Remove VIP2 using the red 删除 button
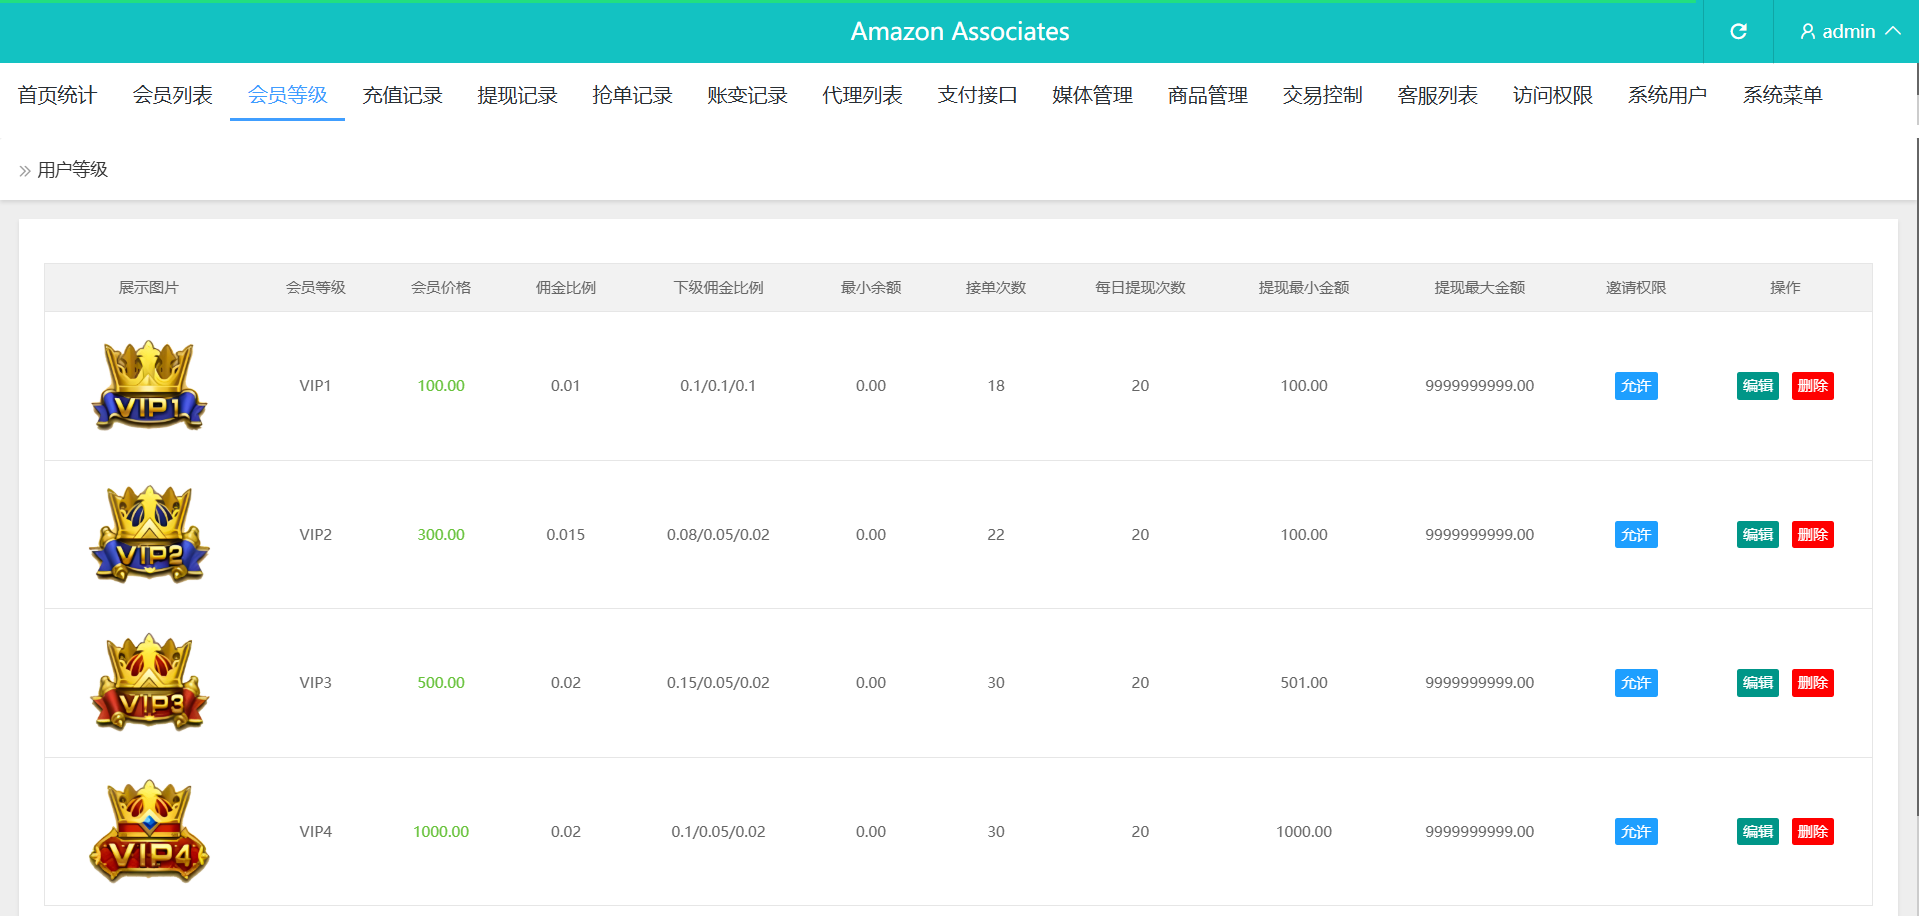1919x916 pixels. pos(1812,535)
